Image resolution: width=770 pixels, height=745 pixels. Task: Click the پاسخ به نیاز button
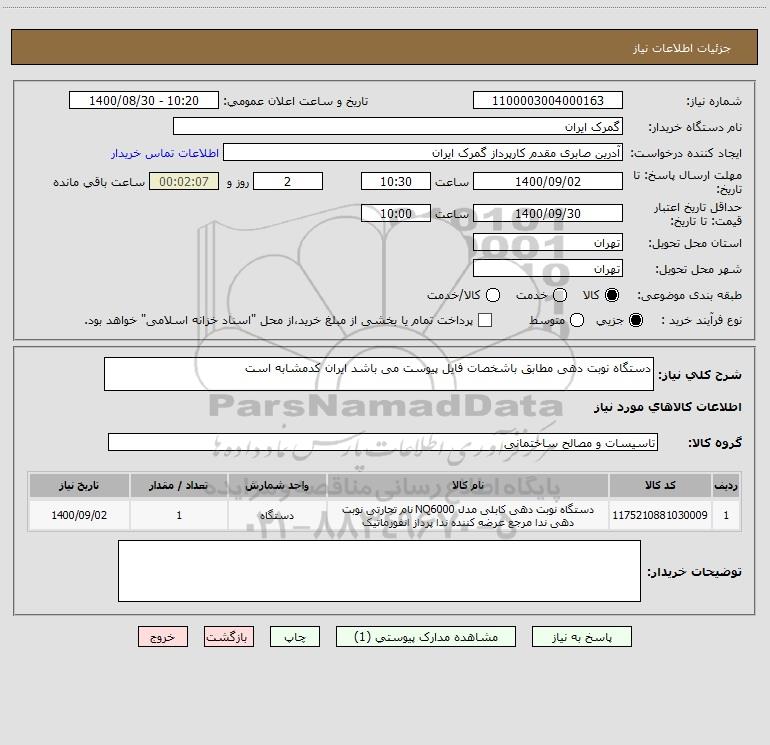(x=581, y=636)
